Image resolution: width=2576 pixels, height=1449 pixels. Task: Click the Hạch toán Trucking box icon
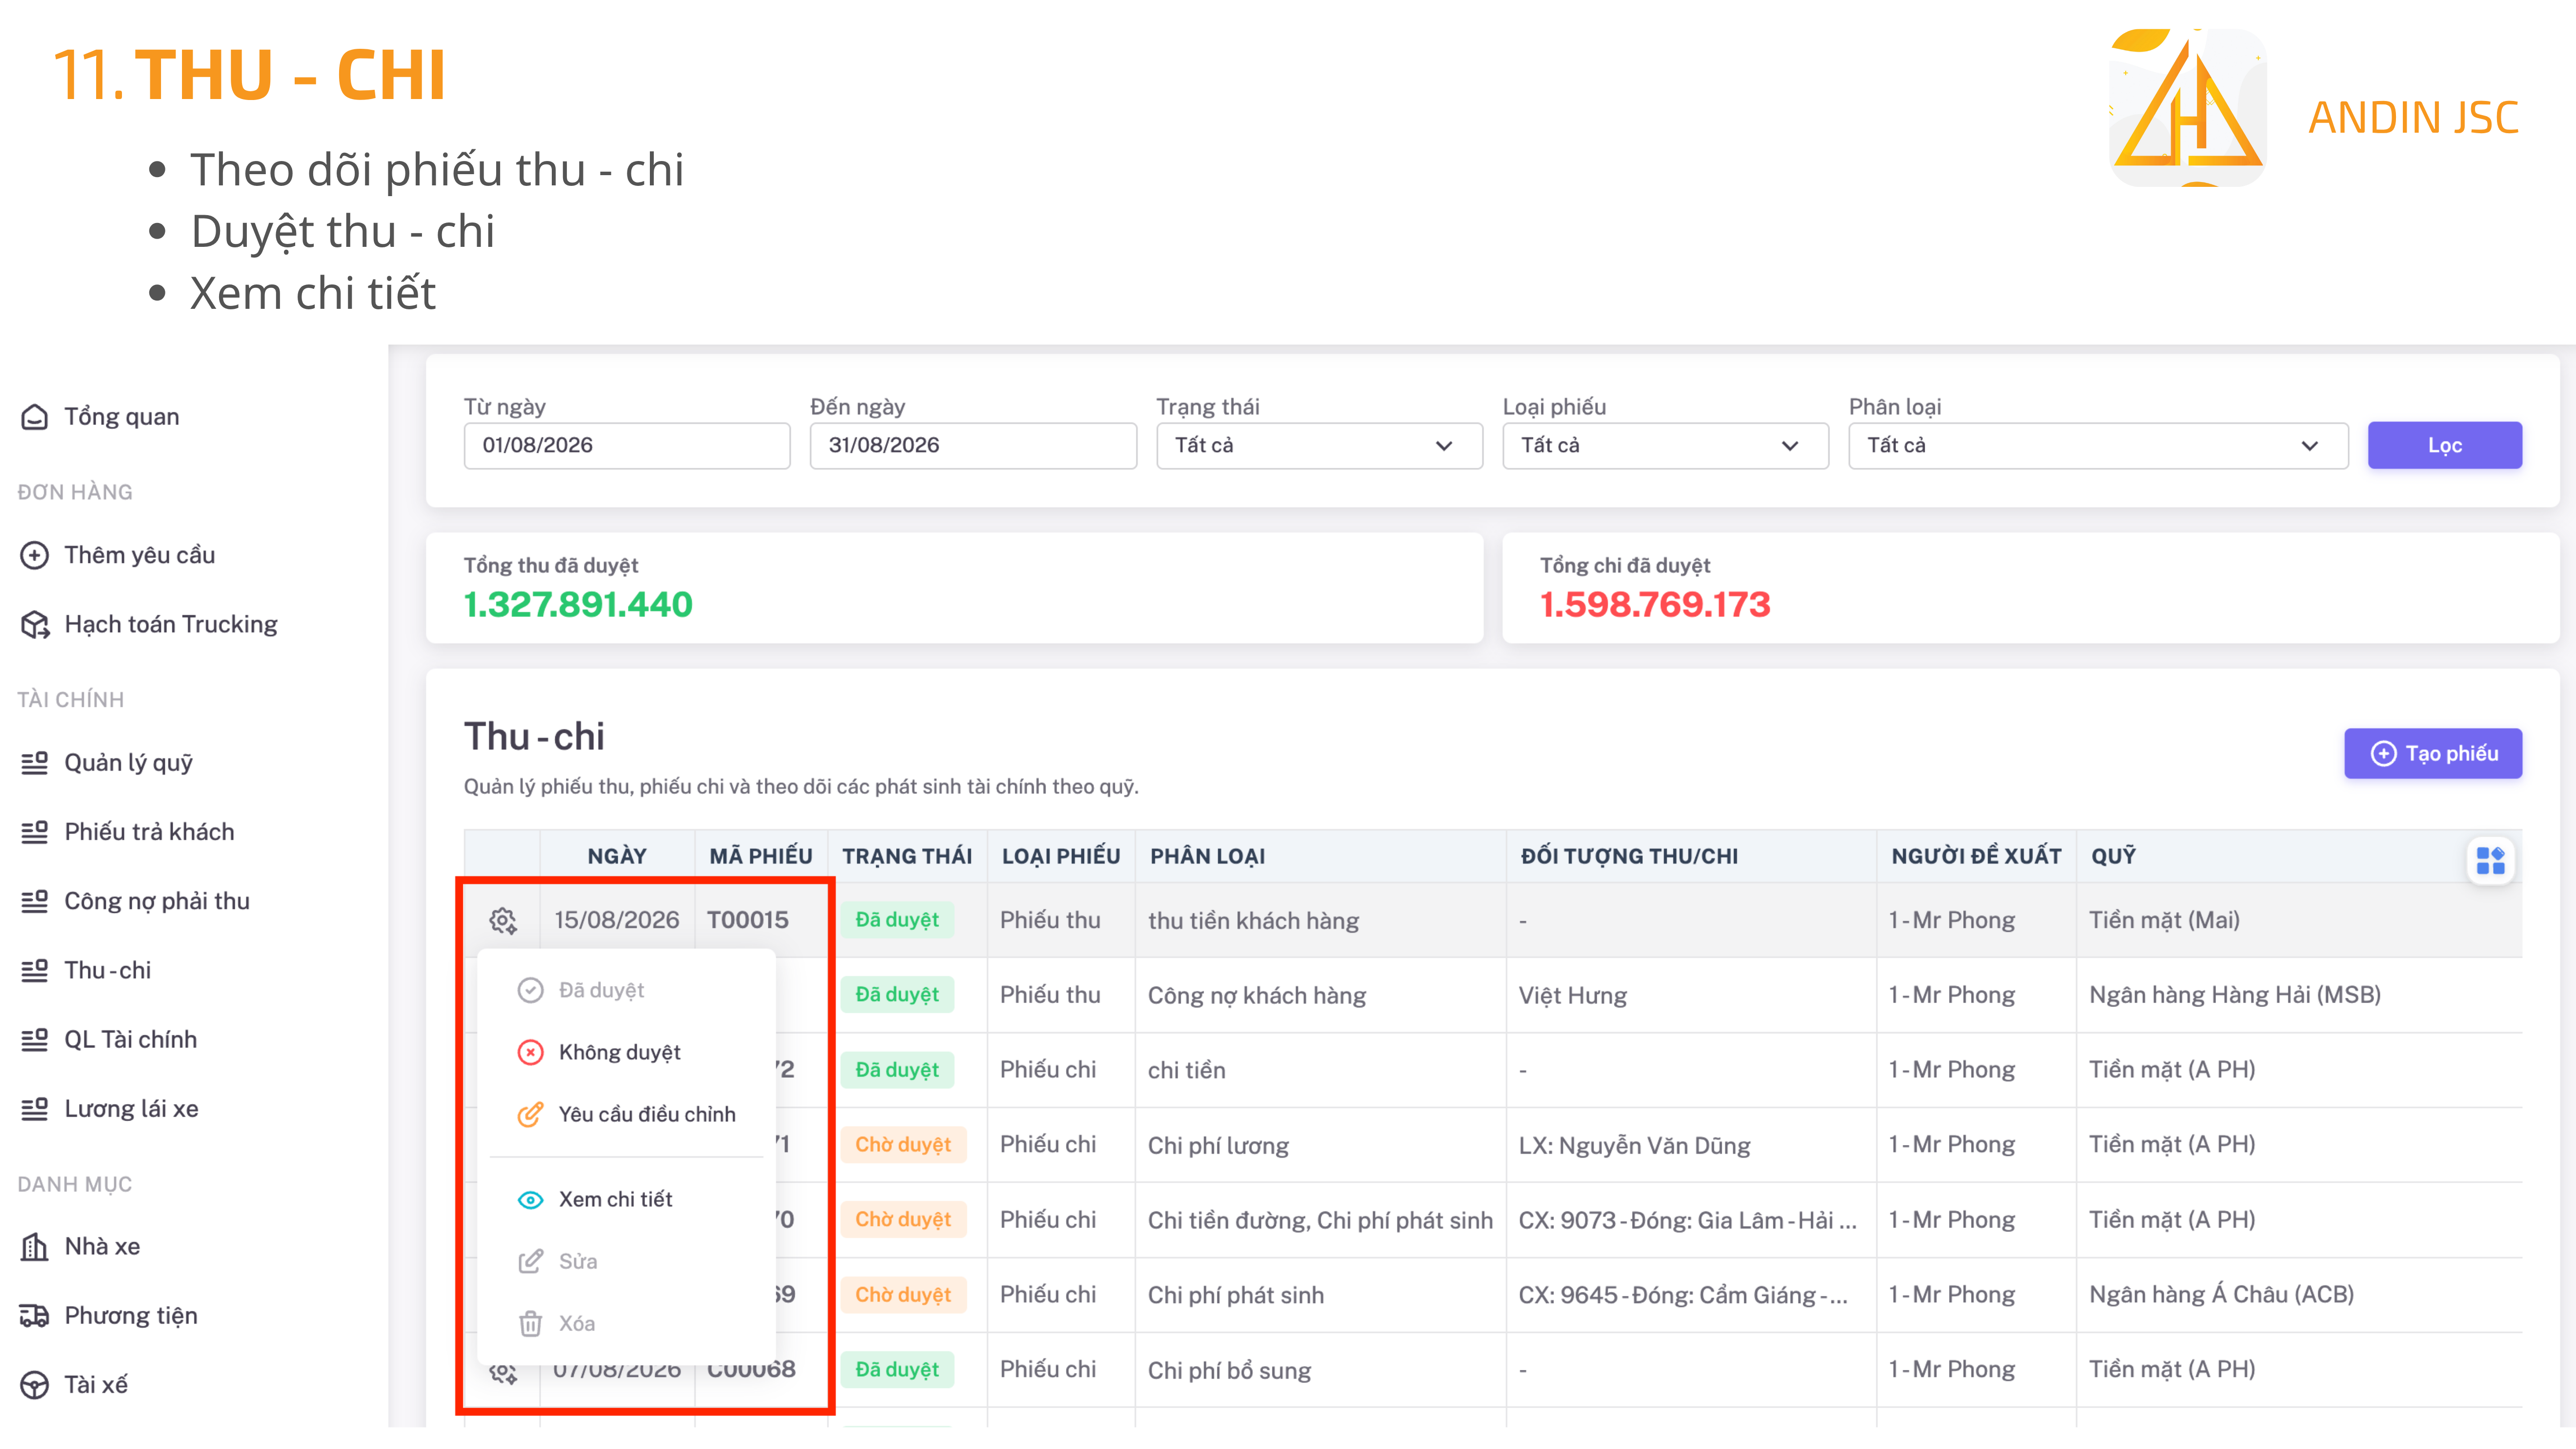[35, 624]
